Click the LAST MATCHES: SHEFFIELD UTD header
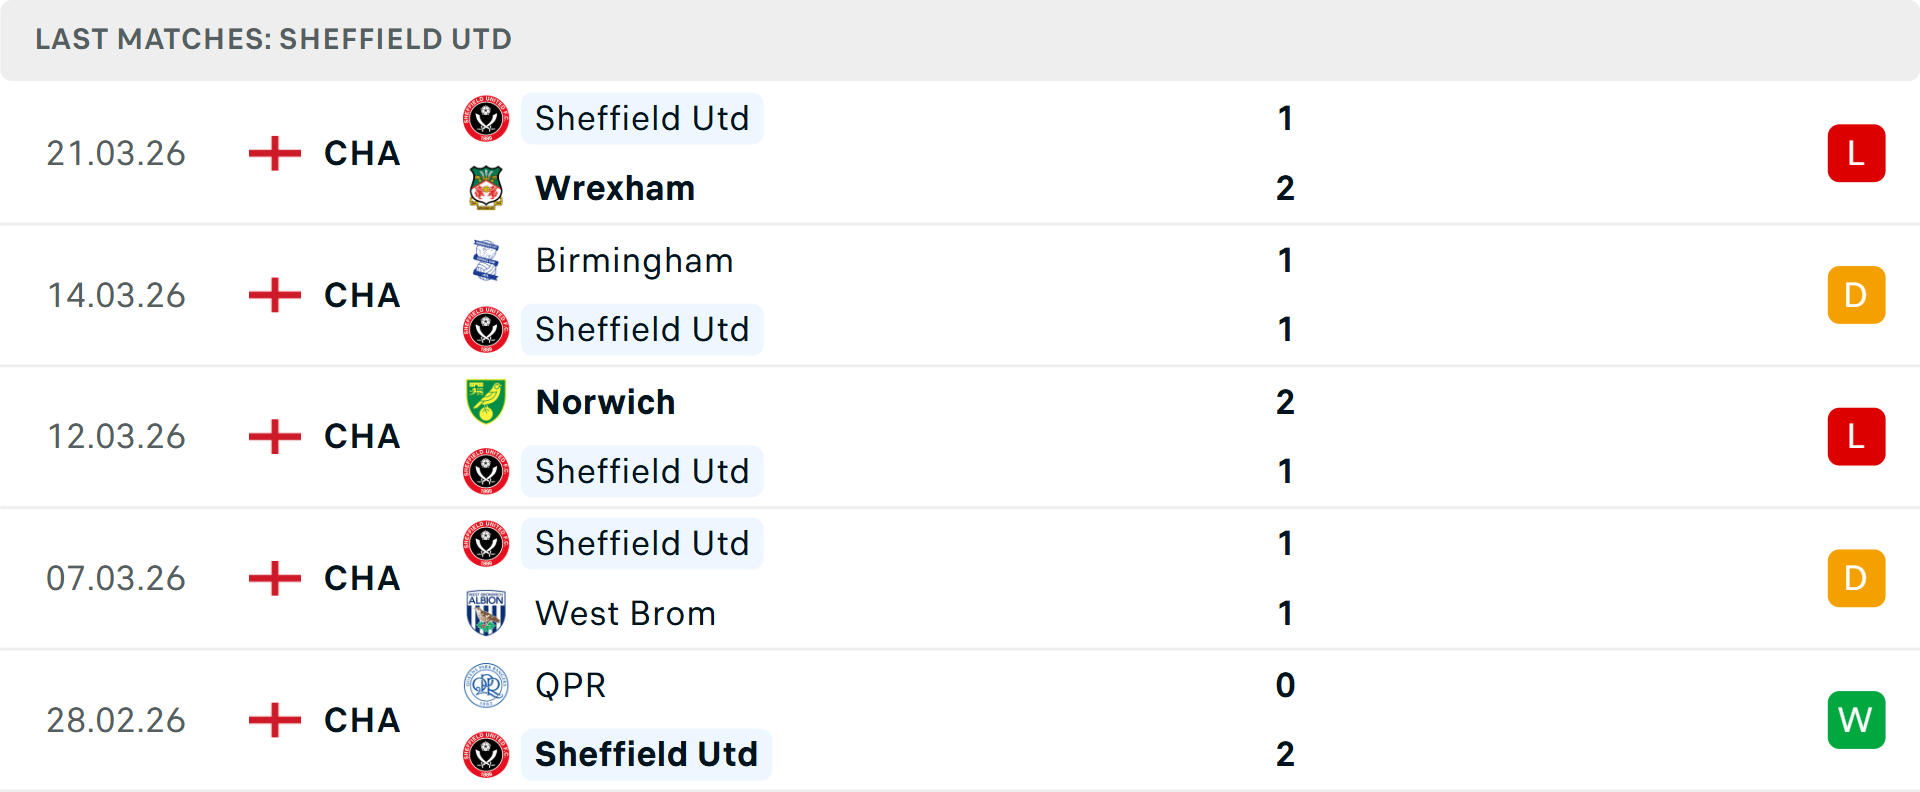 pyautogui.click(x=272, y=39)
